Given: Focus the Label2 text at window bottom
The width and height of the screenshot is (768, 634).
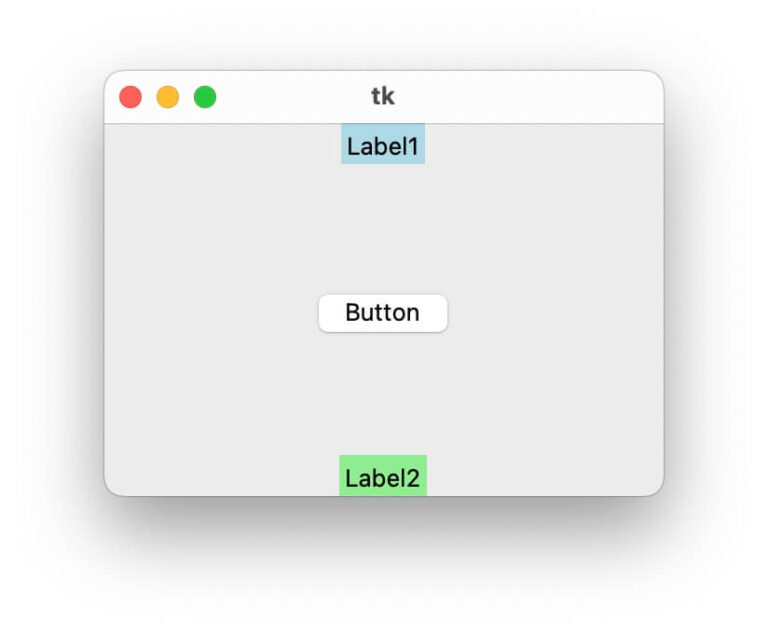Looking at the screenshot, I should click(x=383, y=478).
